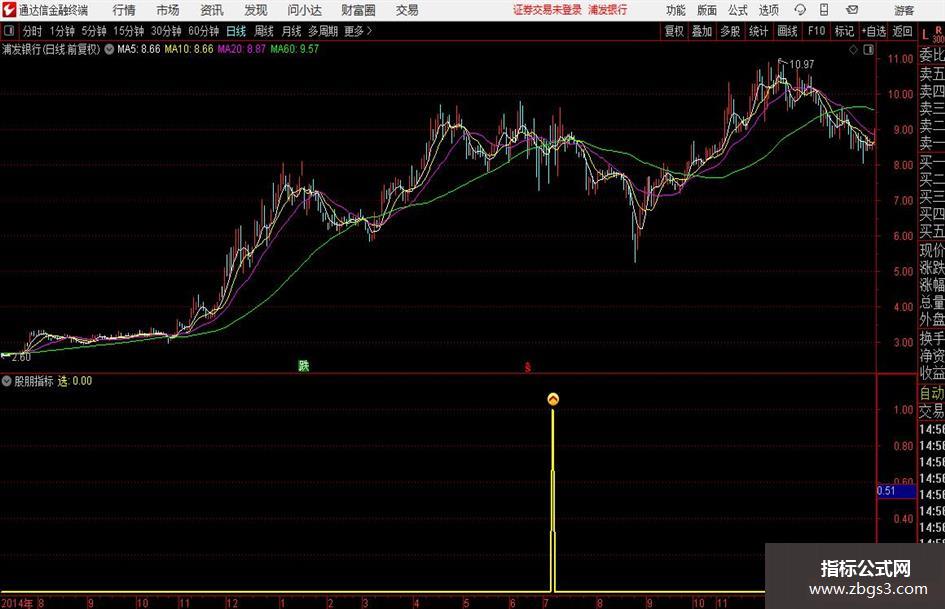This screenshot has width=945, height=609.
Task: Click the yellow signal arrow marker
Action: tap(553, 399)
